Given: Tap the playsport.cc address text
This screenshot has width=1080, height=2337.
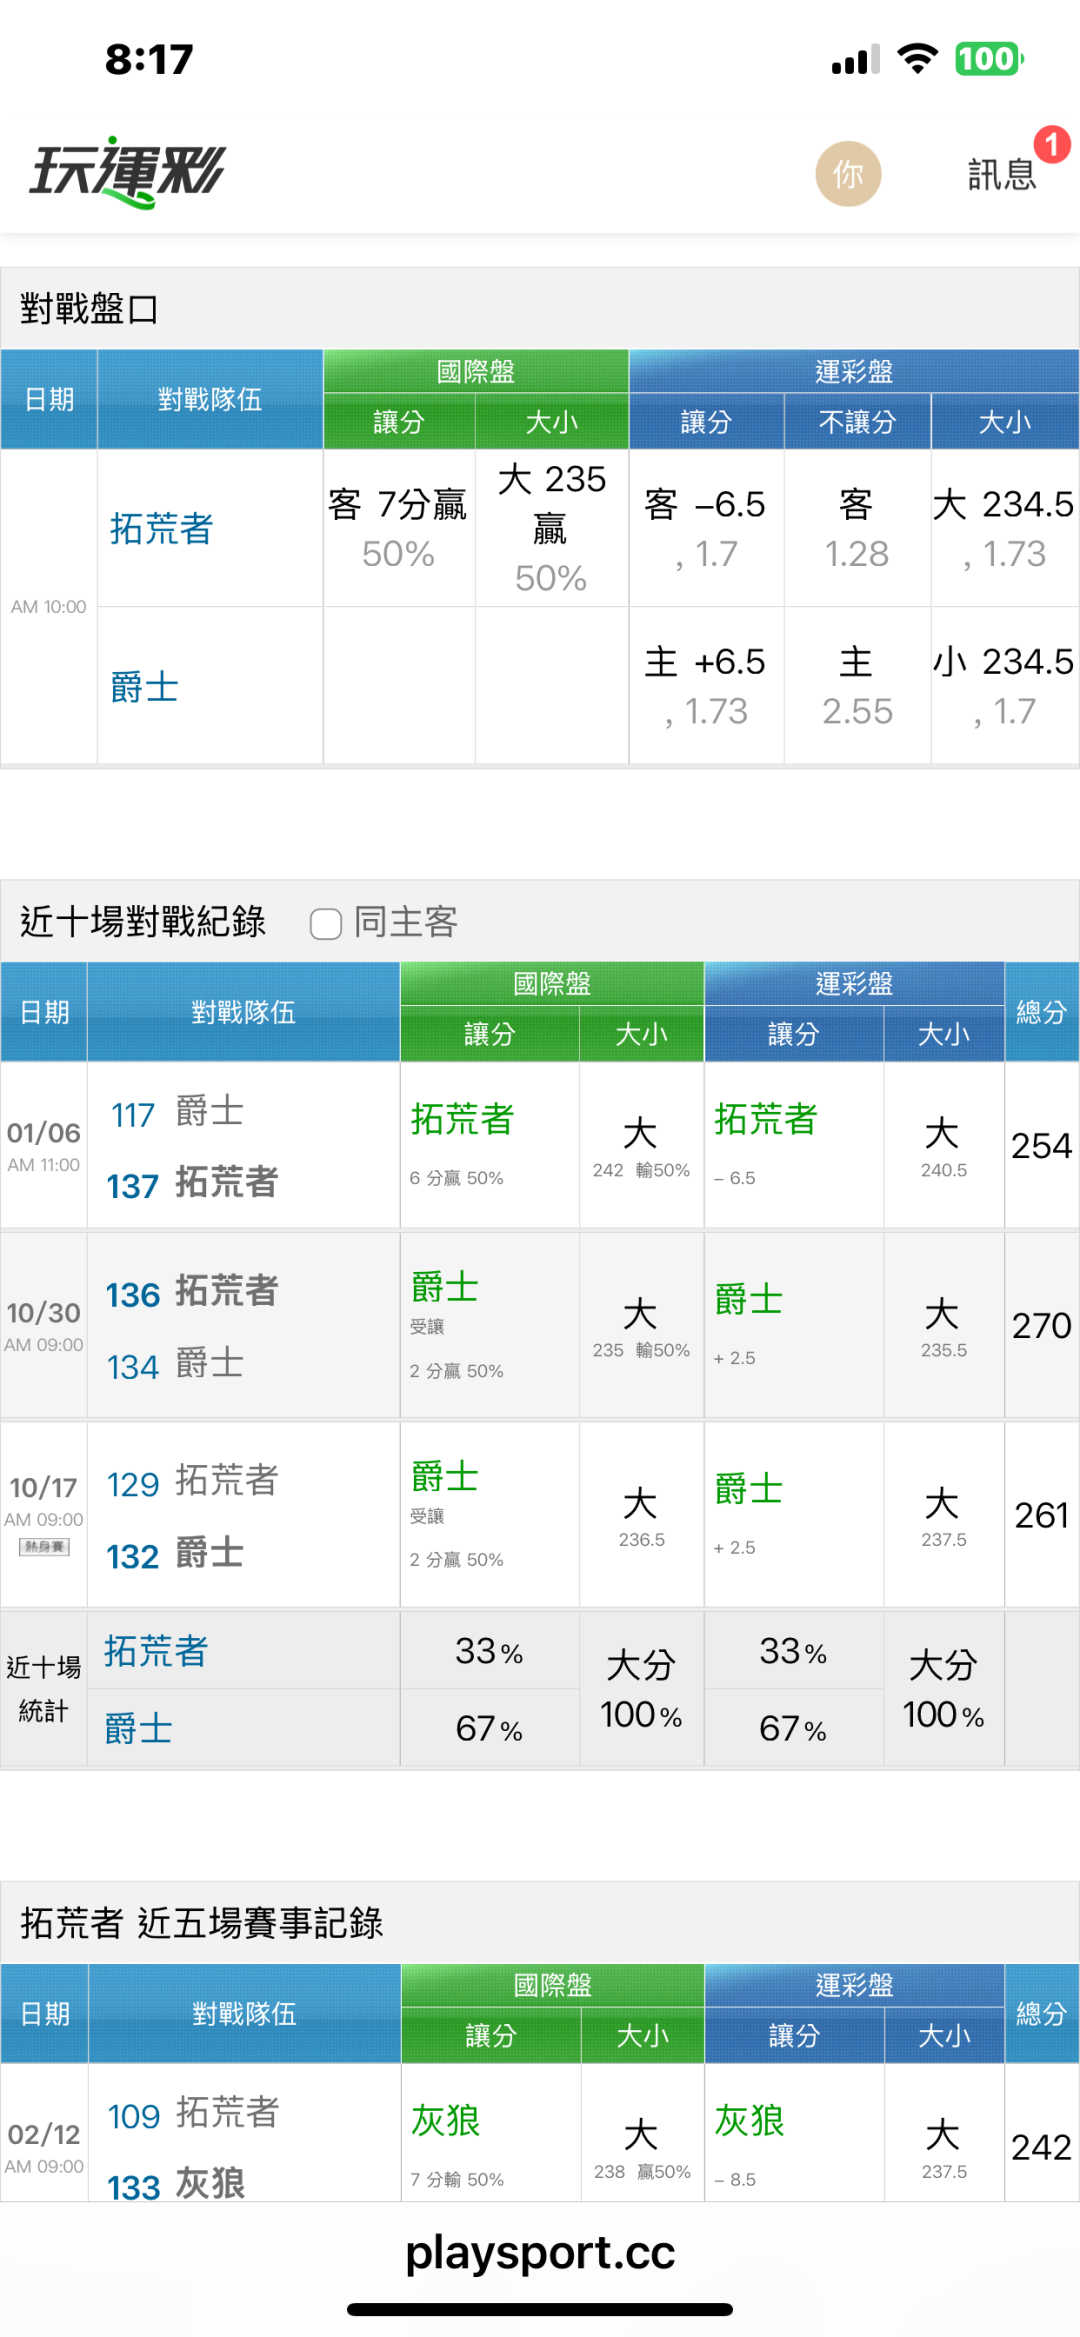Looking at the screenshot, I should point(540,2254).
